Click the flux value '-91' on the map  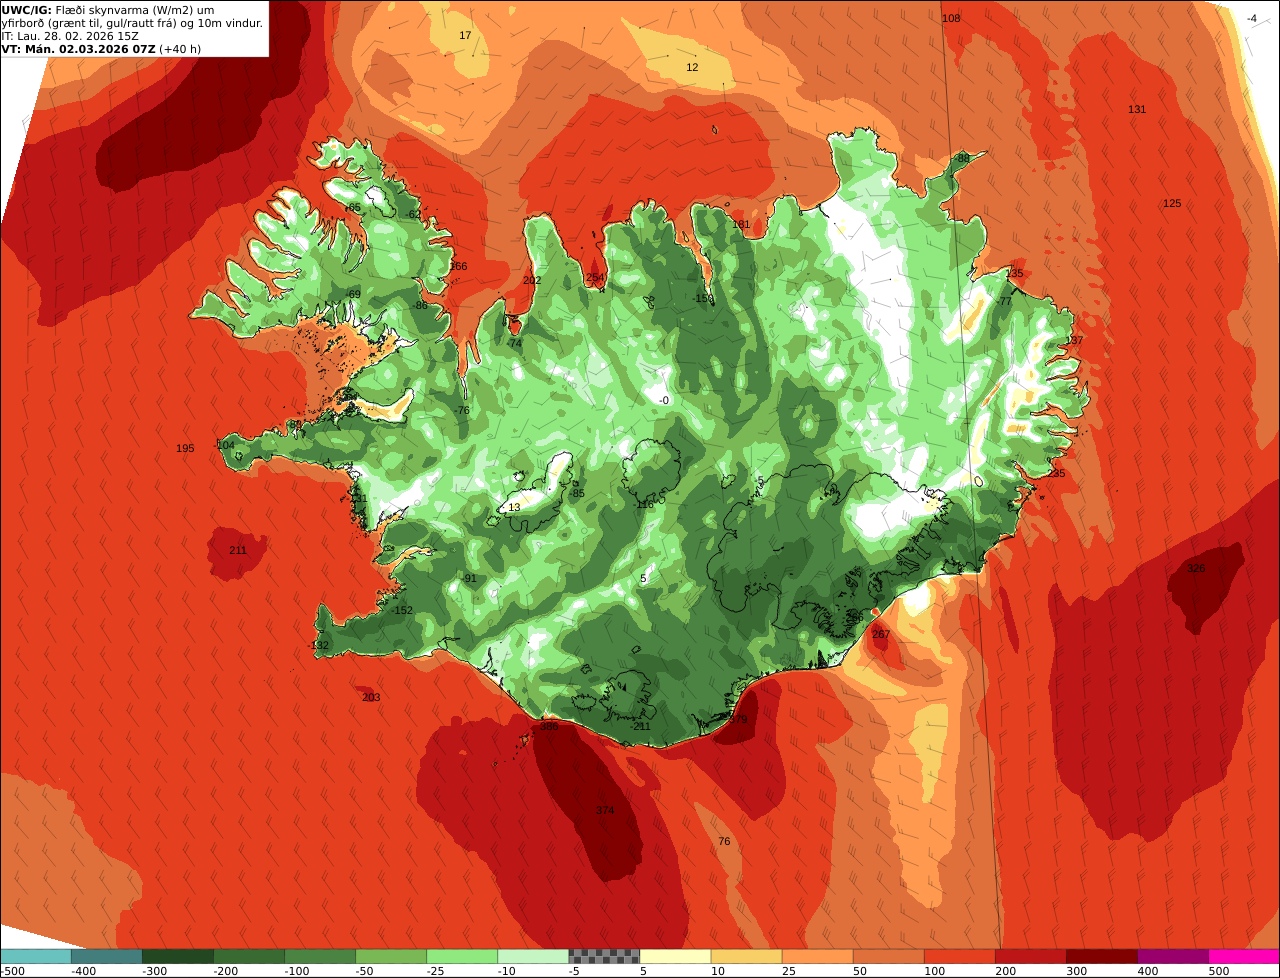pyautogui.click(x=469, y=578)
